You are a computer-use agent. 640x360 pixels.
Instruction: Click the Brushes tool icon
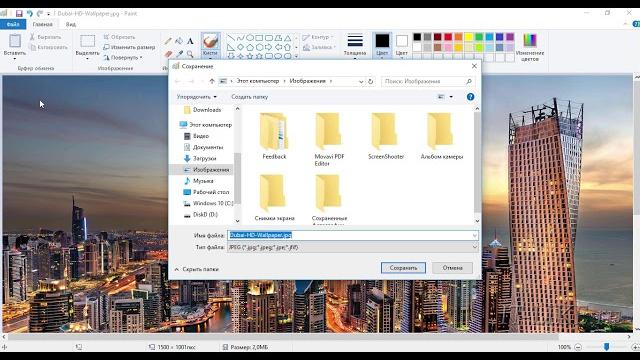tap(210, 41)
